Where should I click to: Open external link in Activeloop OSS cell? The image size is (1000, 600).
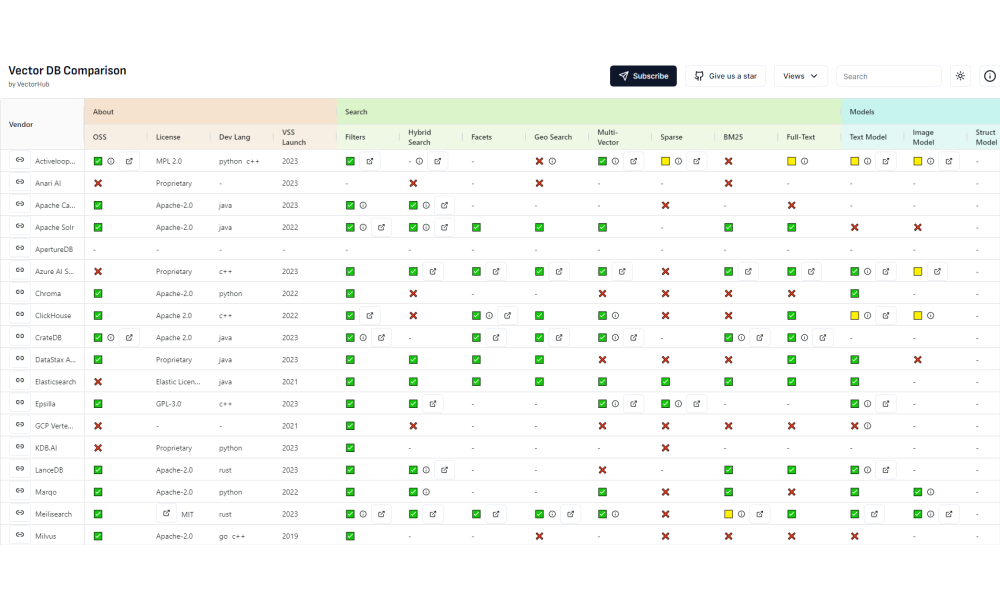click(129, 161)
